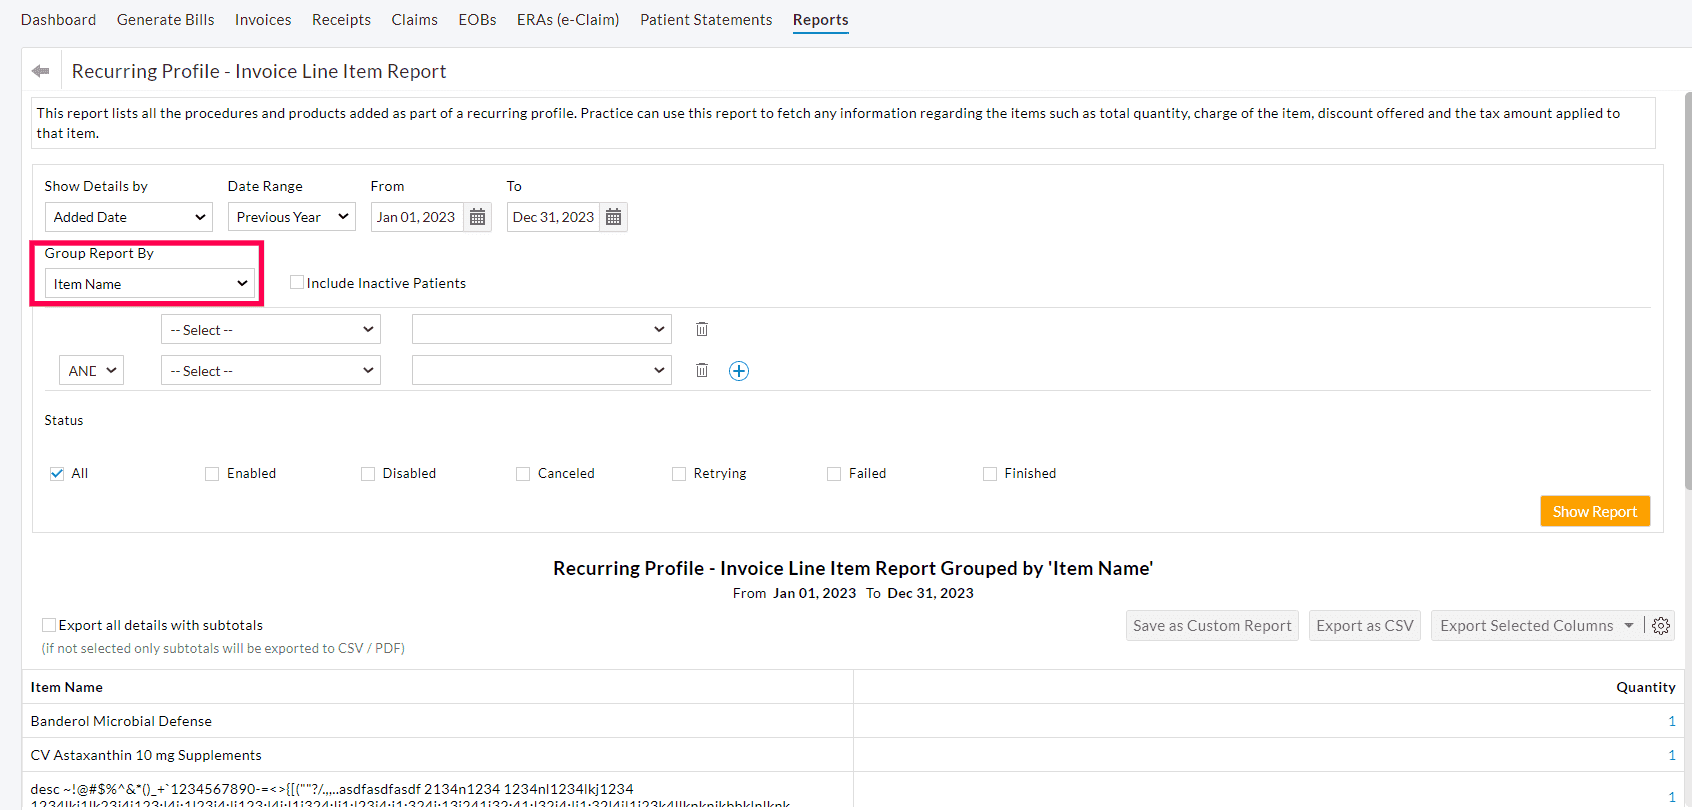
Task: Change the AND operator dropdown
Action: pyautogui.click(x=91, y=371)
